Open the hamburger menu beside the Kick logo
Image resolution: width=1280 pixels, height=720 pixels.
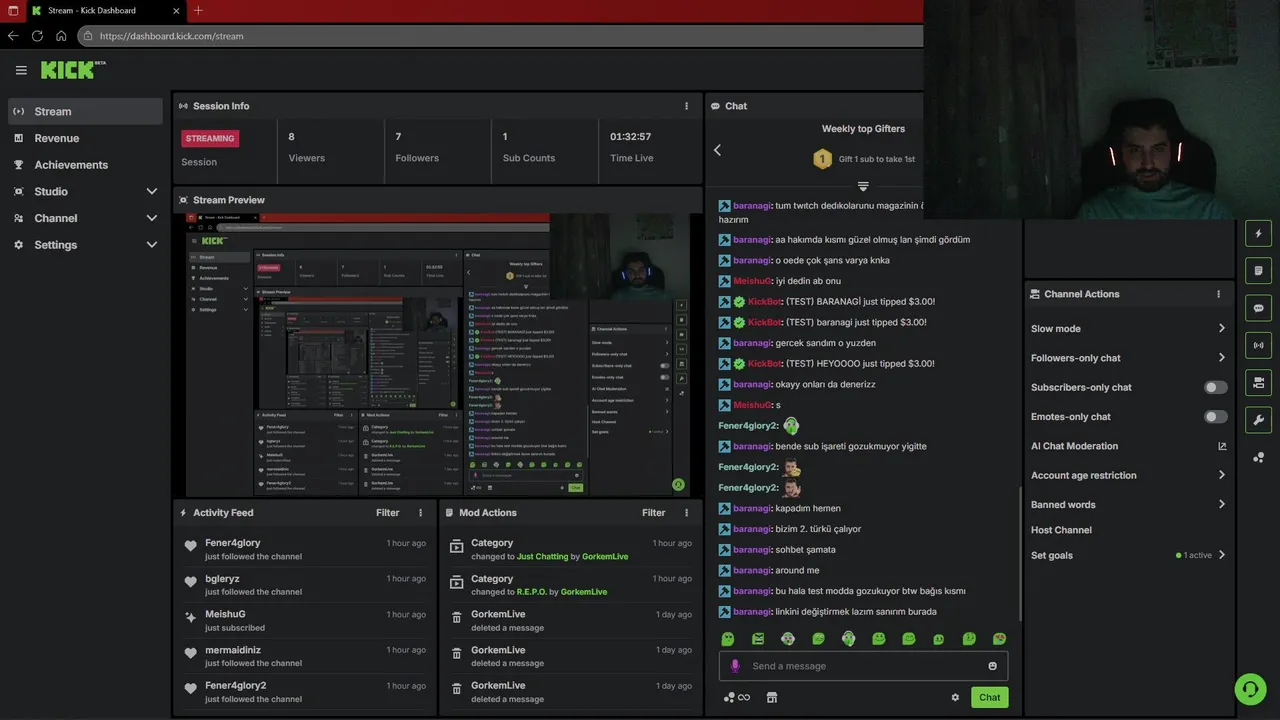(x=21, y=70)
